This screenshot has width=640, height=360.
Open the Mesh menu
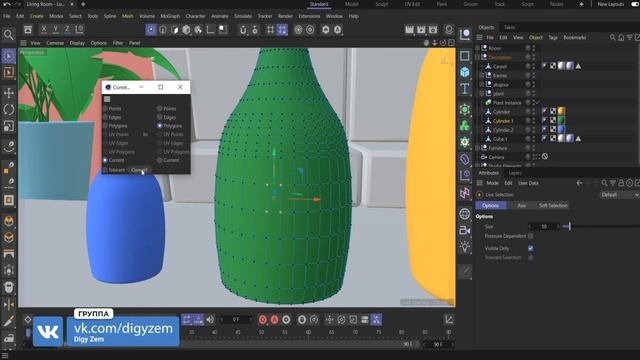(128, 16)
